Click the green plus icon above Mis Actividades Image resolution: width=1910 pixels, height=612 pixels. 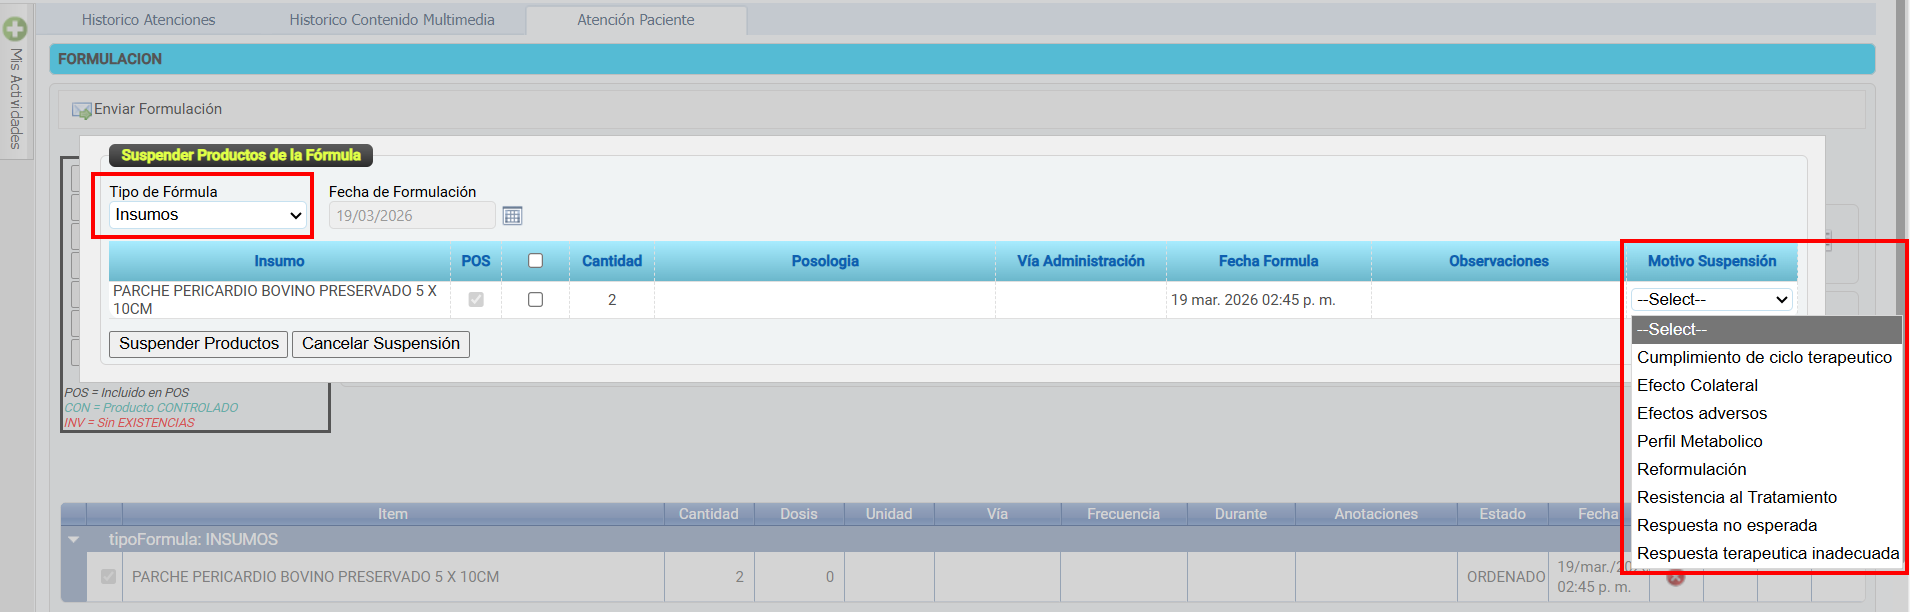(15, 29)
